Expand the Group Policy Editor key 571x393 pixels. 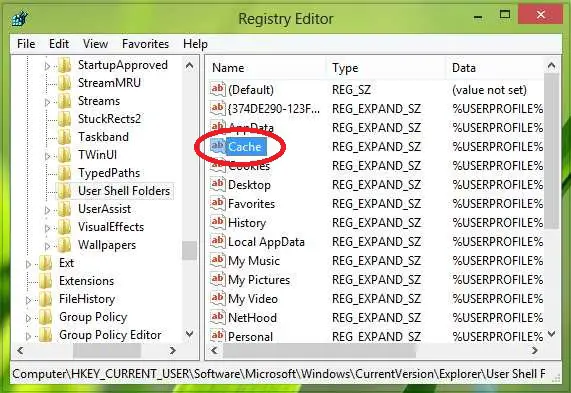28,337
